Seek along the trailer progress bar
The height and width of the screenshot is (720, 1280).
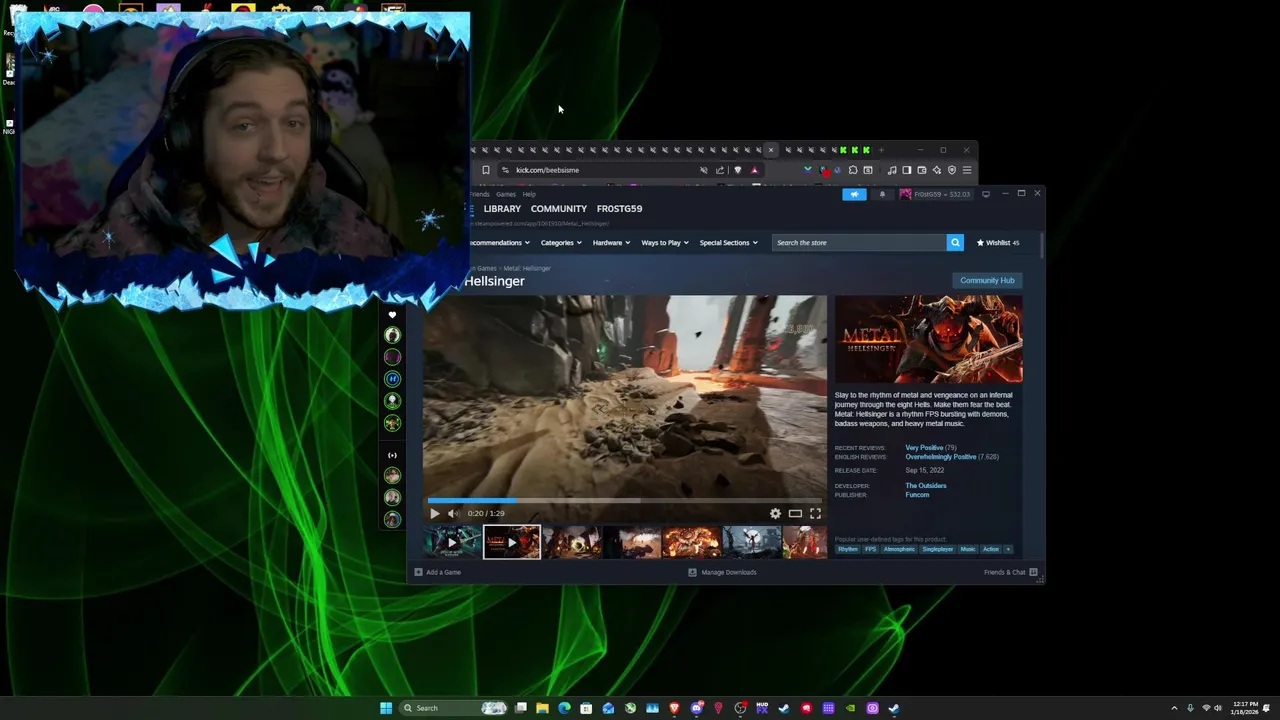[x=624, y=500]
